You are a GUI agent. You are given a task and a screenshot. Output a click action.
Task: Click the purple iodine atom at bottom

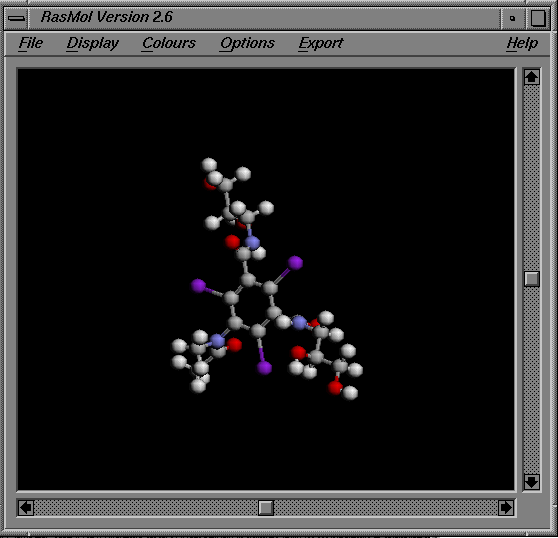[264, 368]
